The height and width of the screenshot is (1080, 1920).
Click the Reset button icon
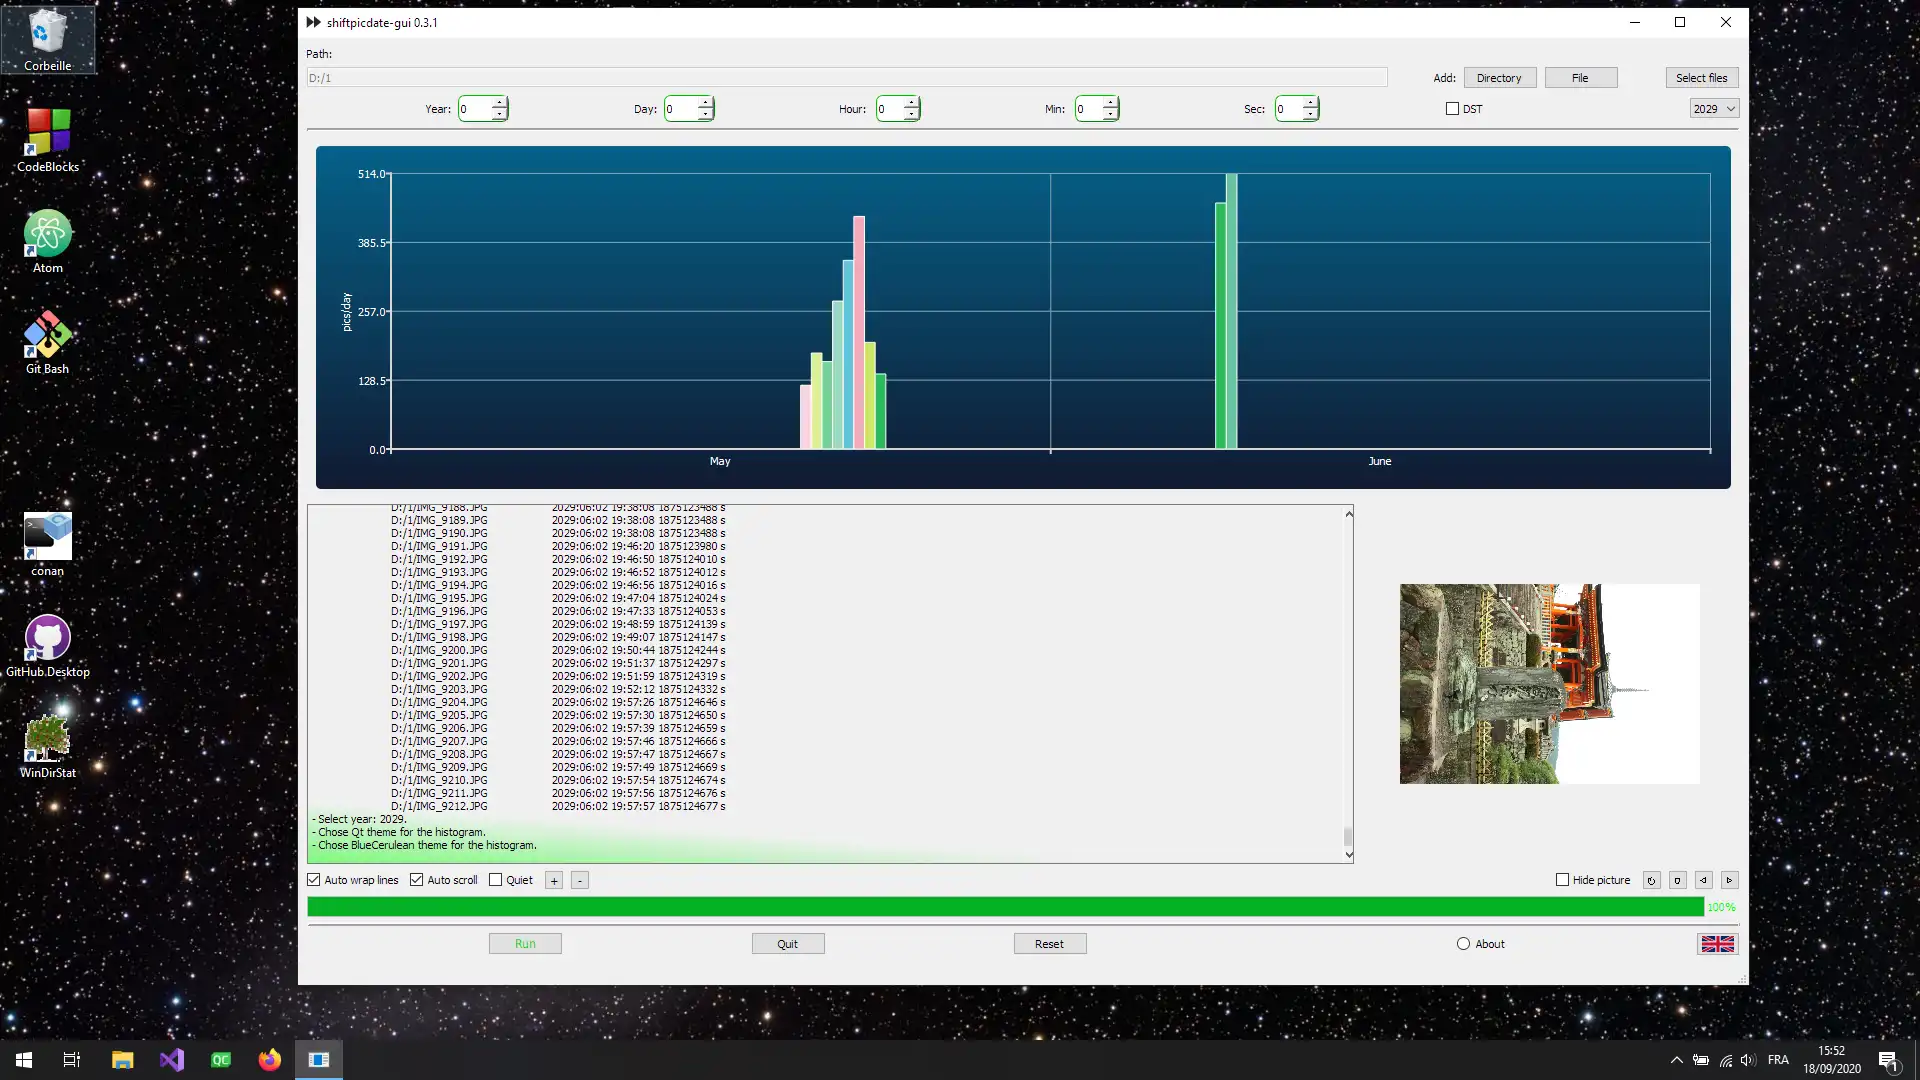pyautogui.click(x=1048, y=943)
